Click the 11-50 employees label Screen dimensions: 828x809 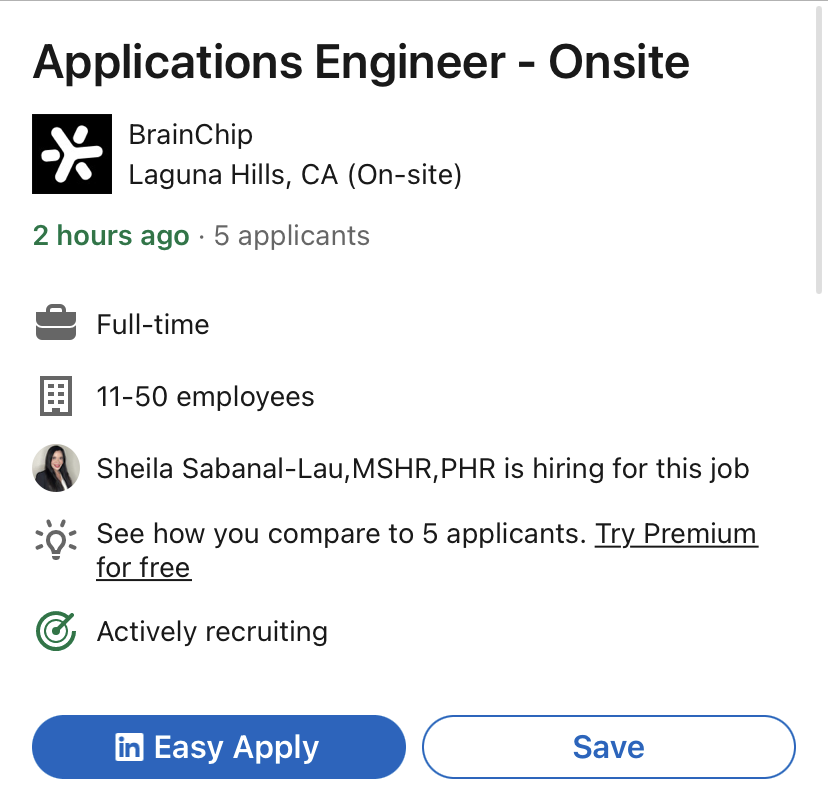205,397
